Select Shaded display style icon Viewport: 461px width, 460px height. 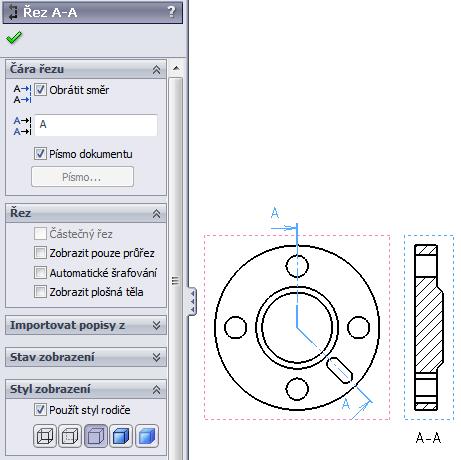147,436
